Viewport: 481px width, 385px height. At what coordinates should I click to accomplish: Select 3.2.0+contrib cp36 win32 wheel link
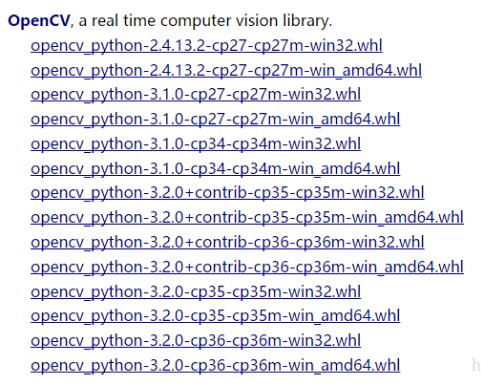tap(227, 242)
